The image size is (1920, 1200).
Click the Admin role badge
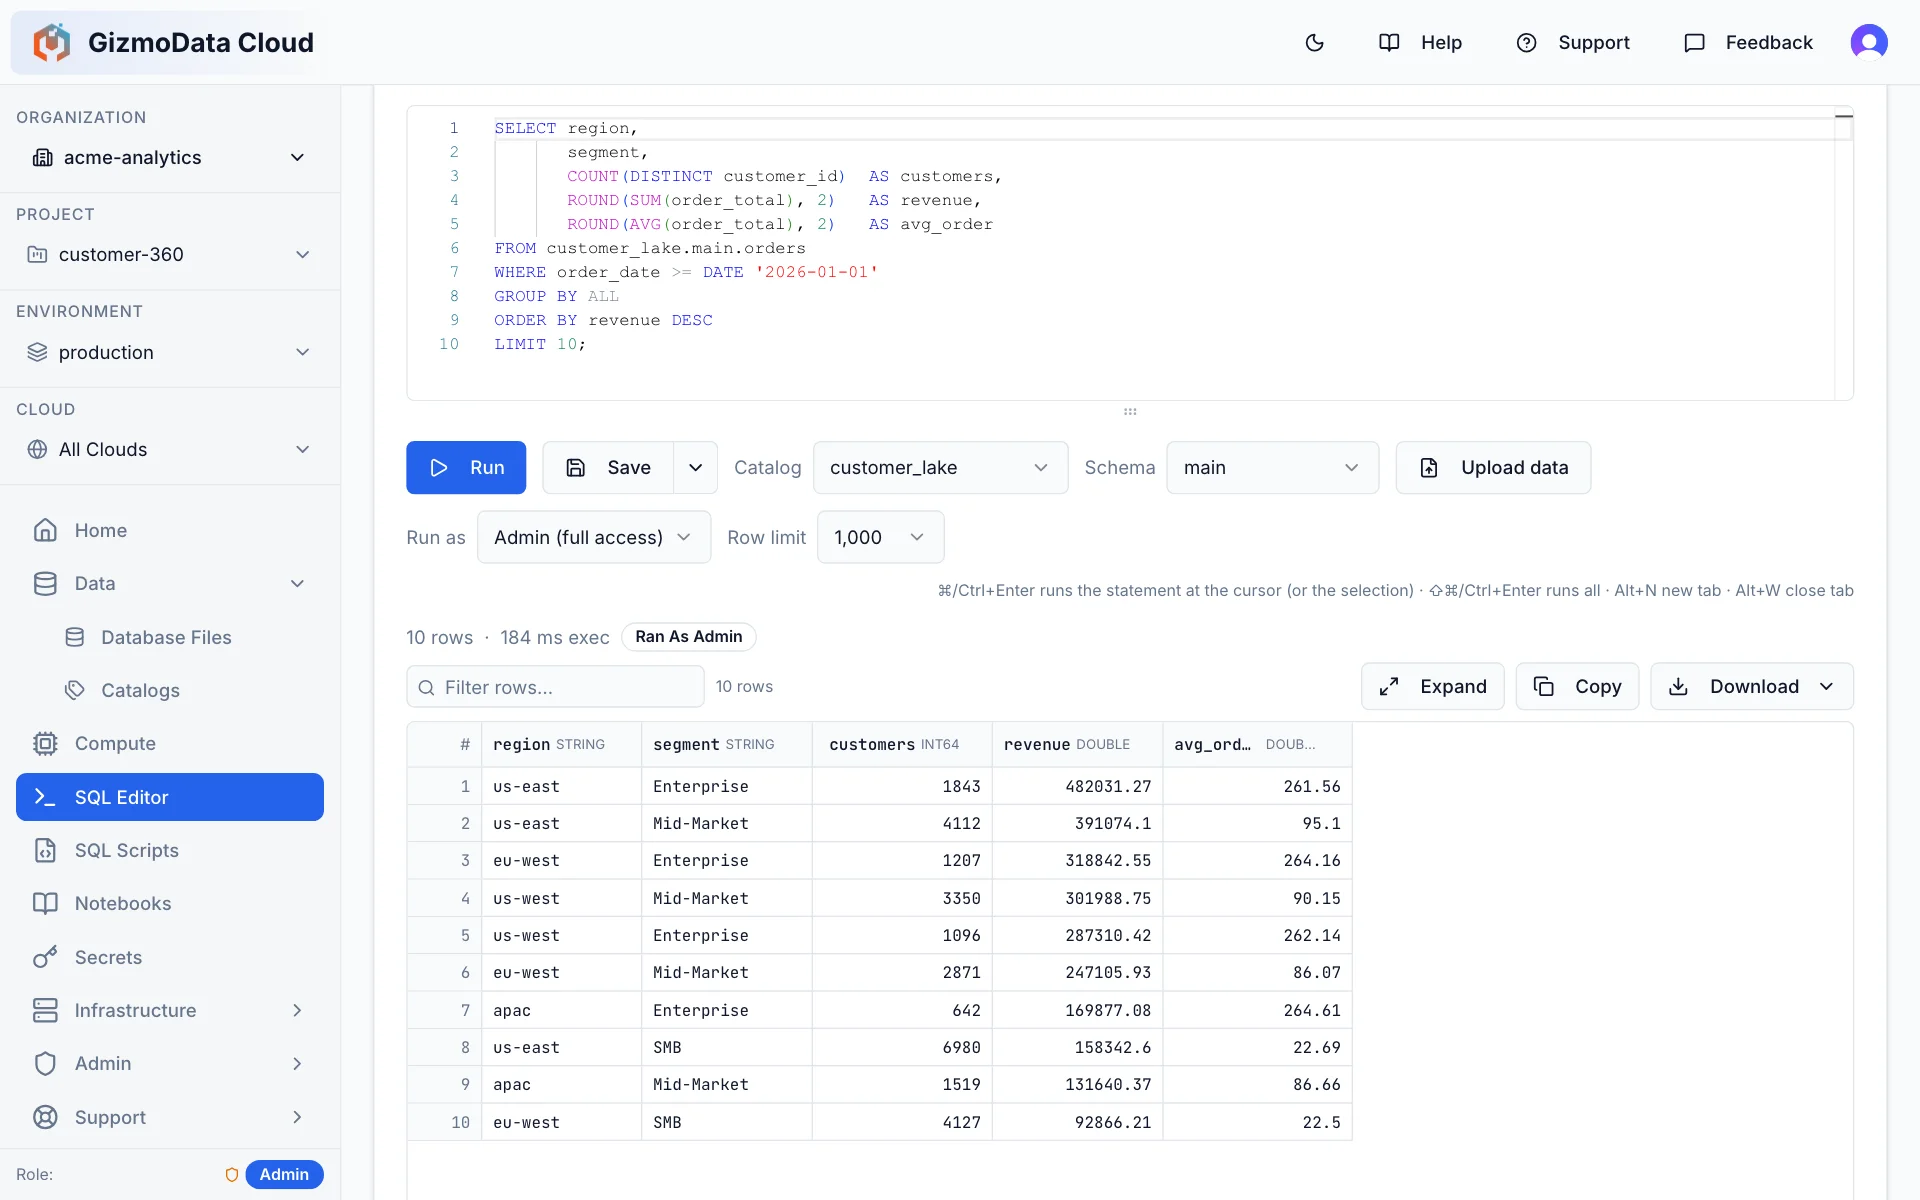click(284, 1174)
